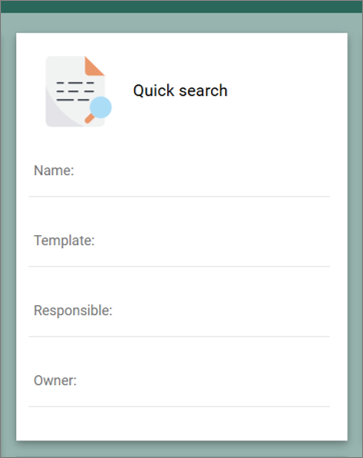
Task: Focus the Template input field
Action: (179, 249)
